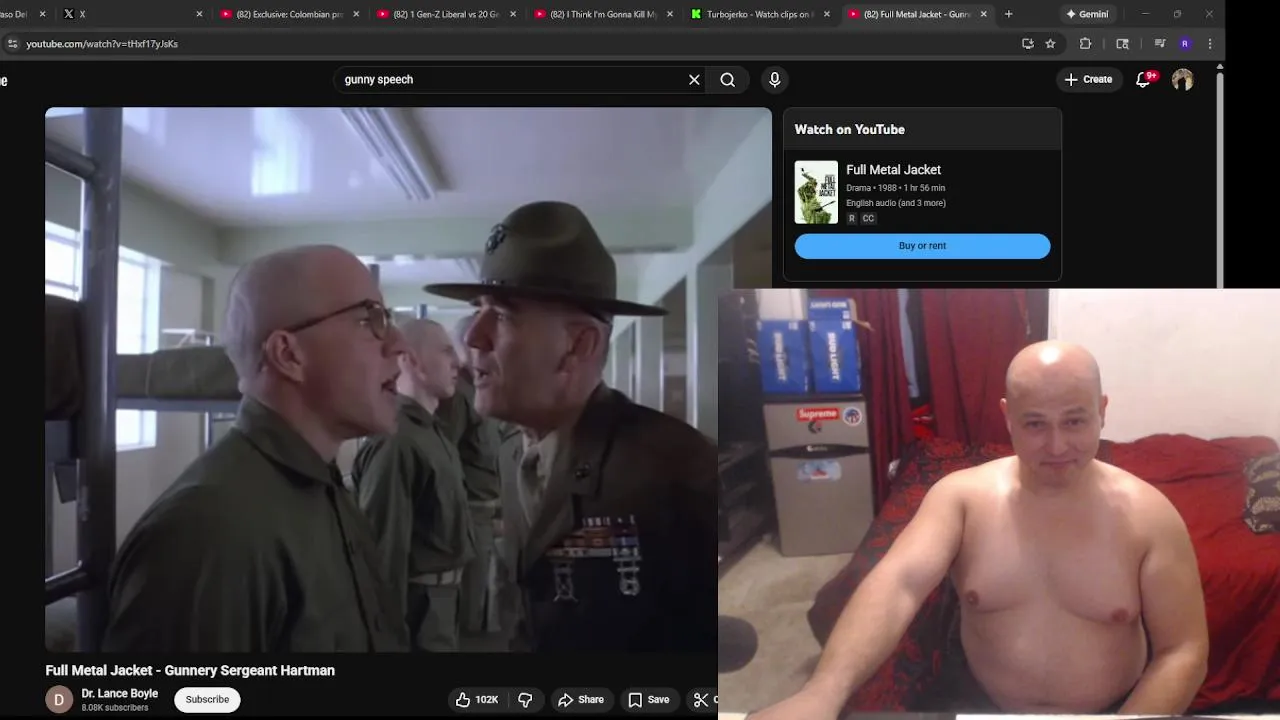Subscribe to Dr. Lance Boyle
Viewport: 1280px width, 720px height.
coord(207,699)
